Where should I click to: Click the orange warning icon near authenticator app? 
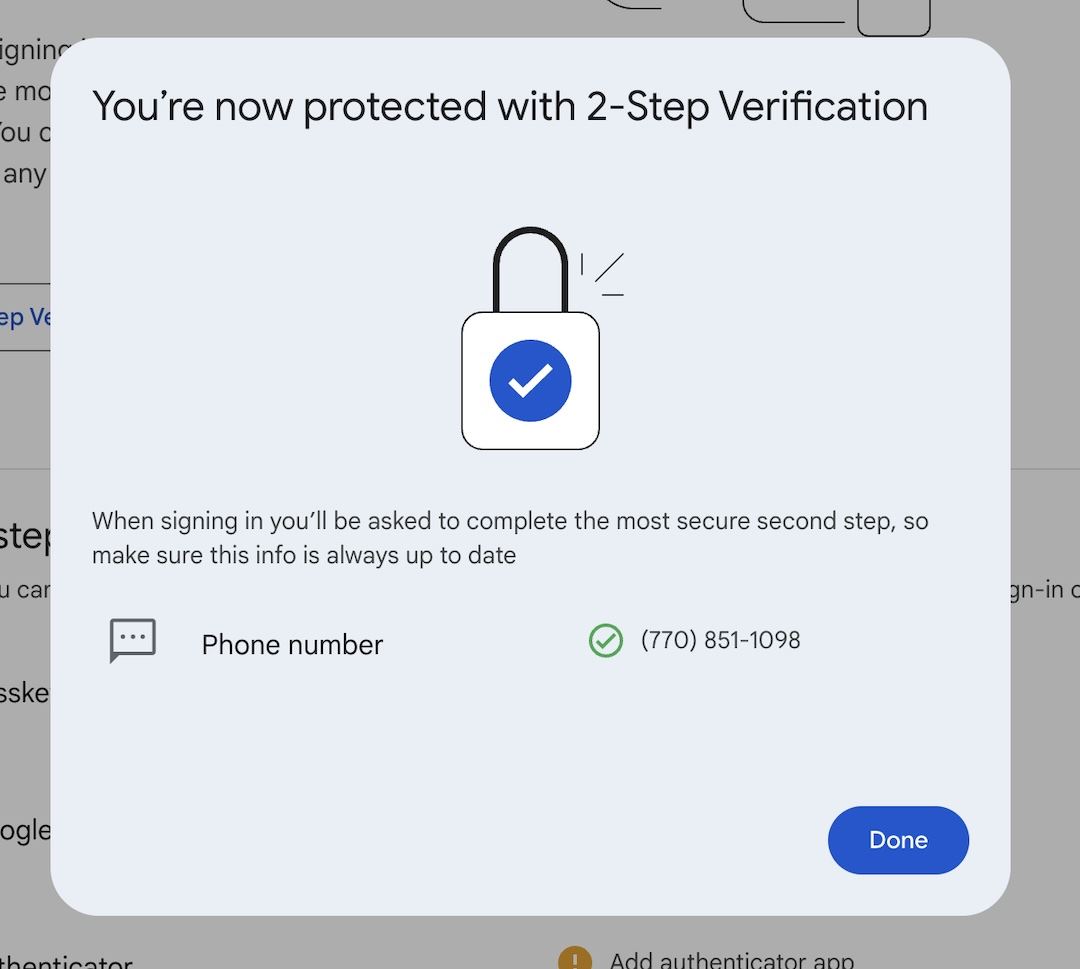pyautogui.click(x=574, y=958)
